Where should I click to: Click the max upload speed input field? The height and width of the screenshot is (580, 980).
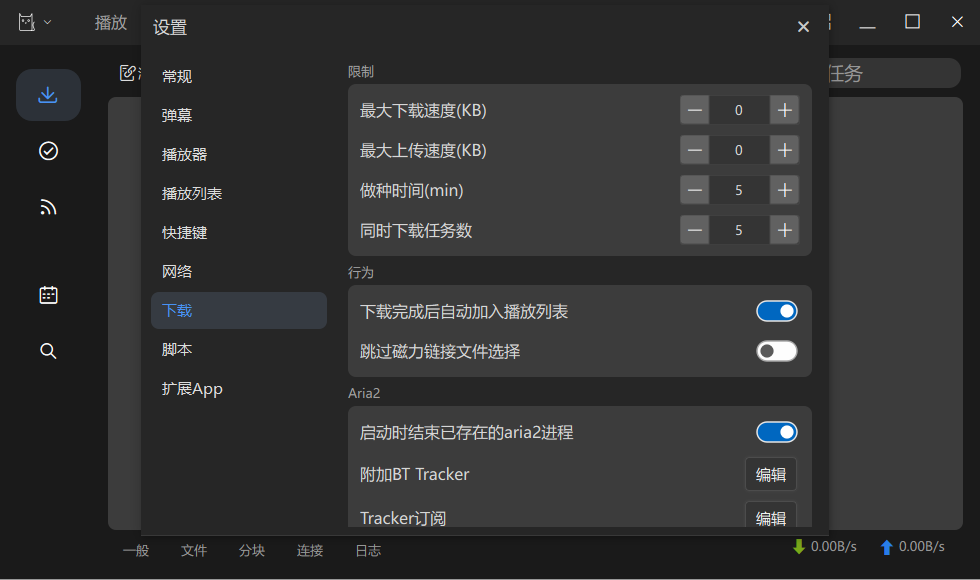[x=739, y=151]
